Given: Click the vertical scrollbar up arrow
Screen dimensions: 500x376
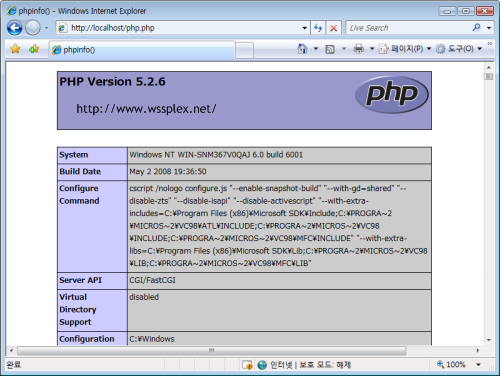Looking at the screenshot, I should click(x=489, y=67).
